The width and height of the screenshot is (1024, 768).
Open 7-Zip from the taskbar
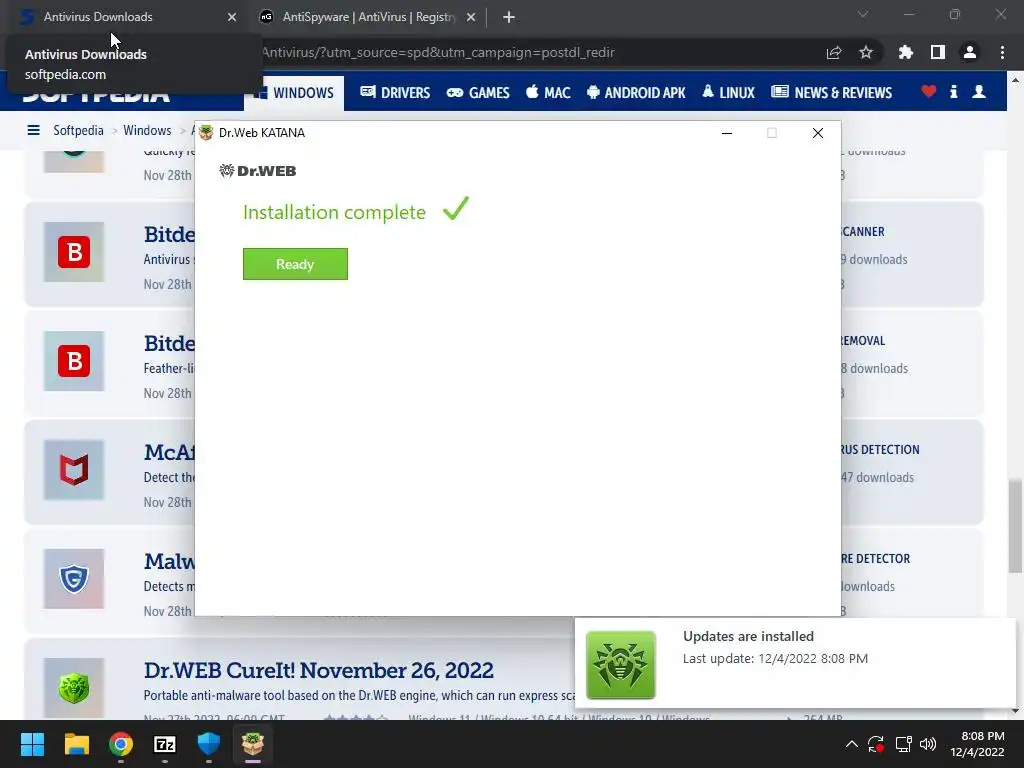click(165, 744)
